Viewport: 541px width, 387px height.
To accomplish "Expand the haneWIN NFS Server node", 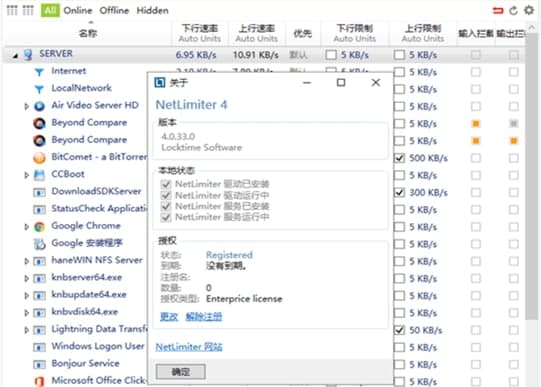I will click(26, 261).
